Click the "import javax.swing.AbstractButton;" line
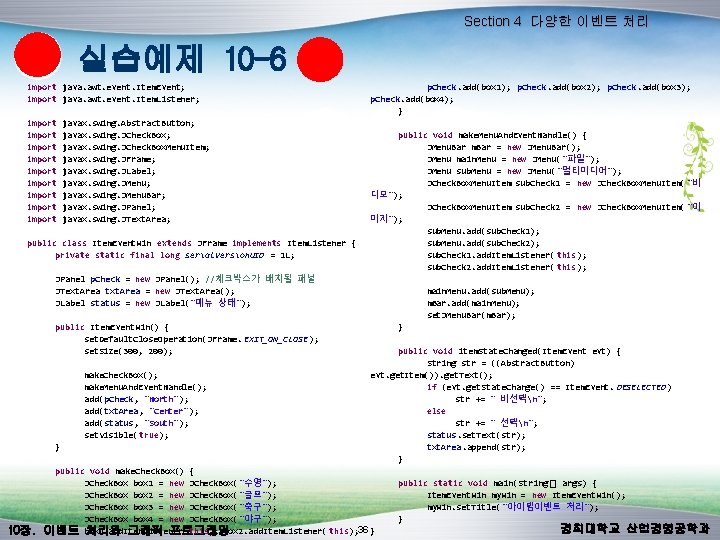The height and width of the screenshot is (540, 720). [111, 123]
